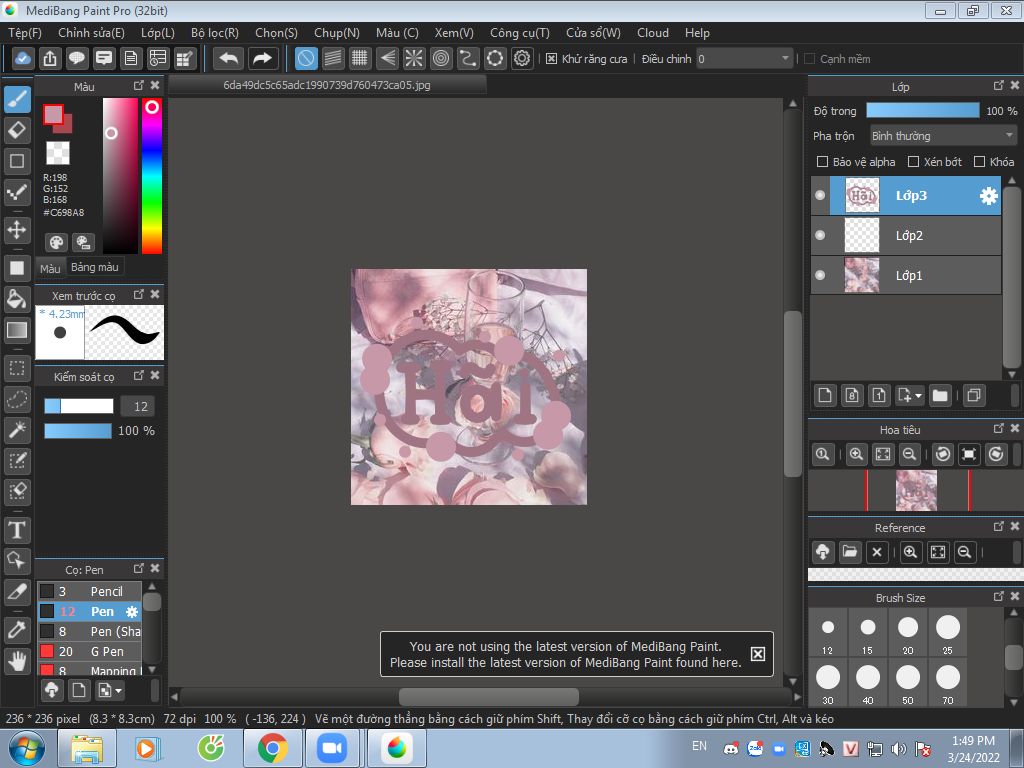Select the Hand tool

[18, 661]
